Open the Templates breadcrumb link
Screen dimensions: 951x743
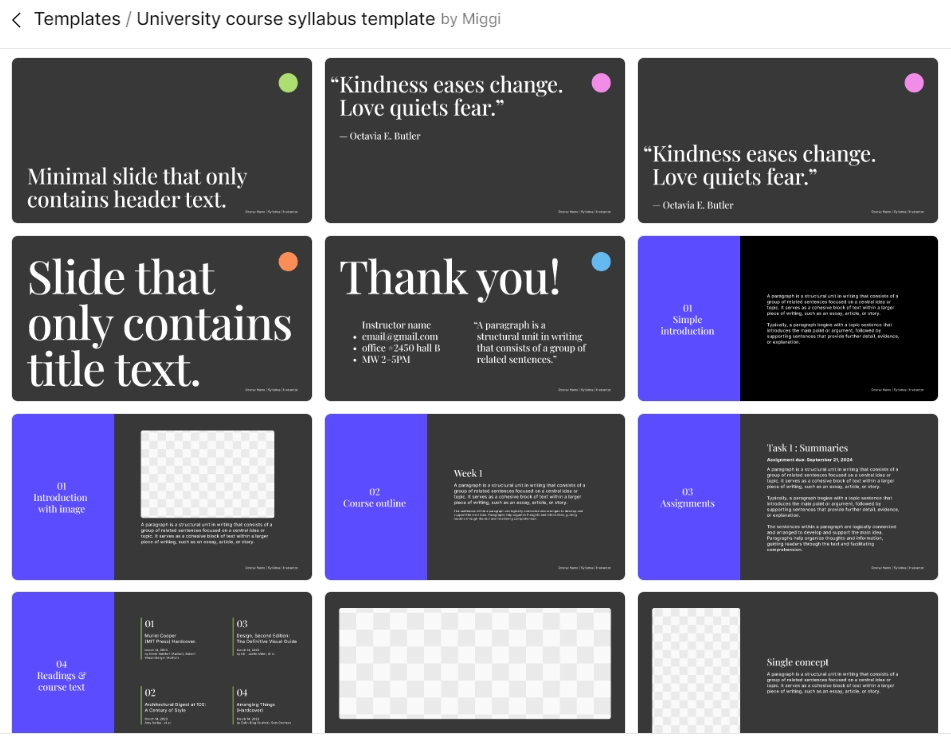pyautogui.click(x=77, y=19)
